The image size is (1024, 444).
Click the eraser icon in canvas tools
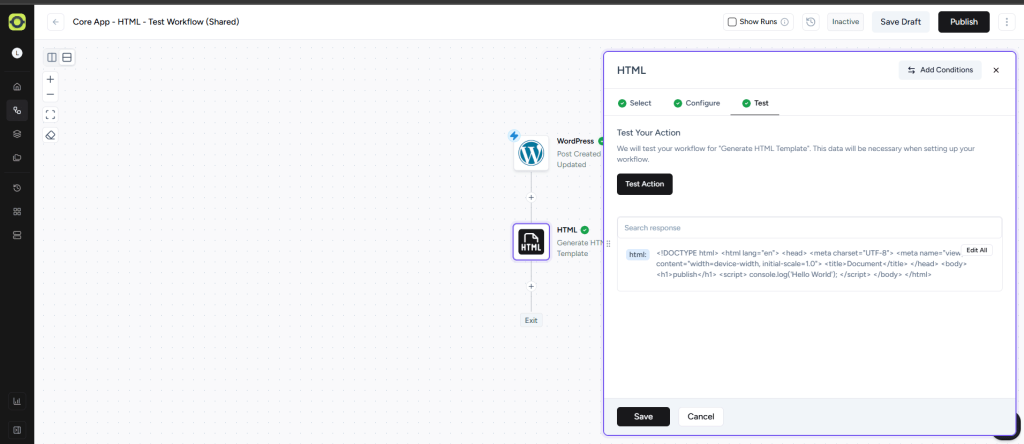tap(51, 134)
